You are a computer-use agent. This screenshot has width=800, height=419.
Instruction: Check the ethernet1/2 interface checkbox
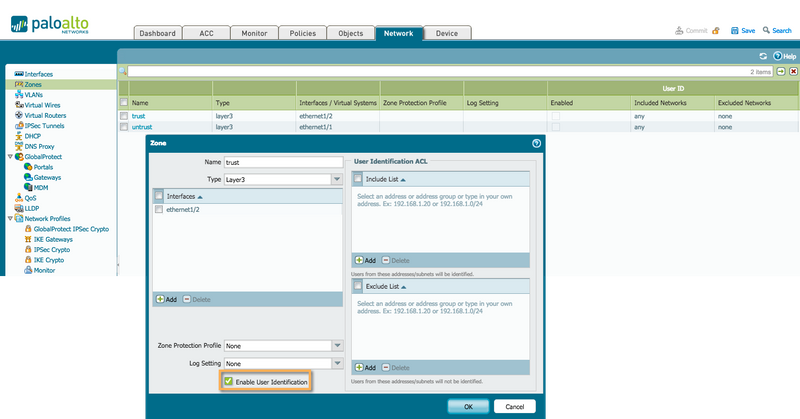tap(159, 209)
